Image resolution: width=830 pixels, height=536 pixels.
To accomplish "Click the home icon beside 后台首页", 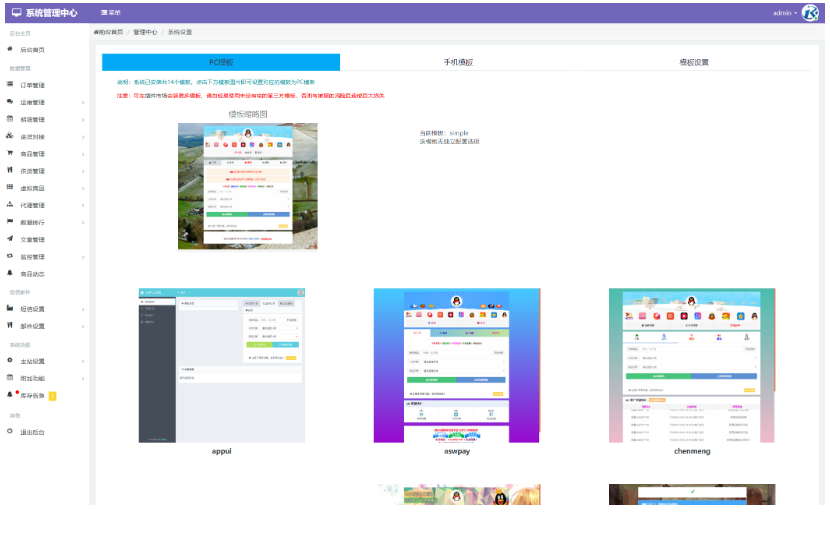I will click(10, 49).
